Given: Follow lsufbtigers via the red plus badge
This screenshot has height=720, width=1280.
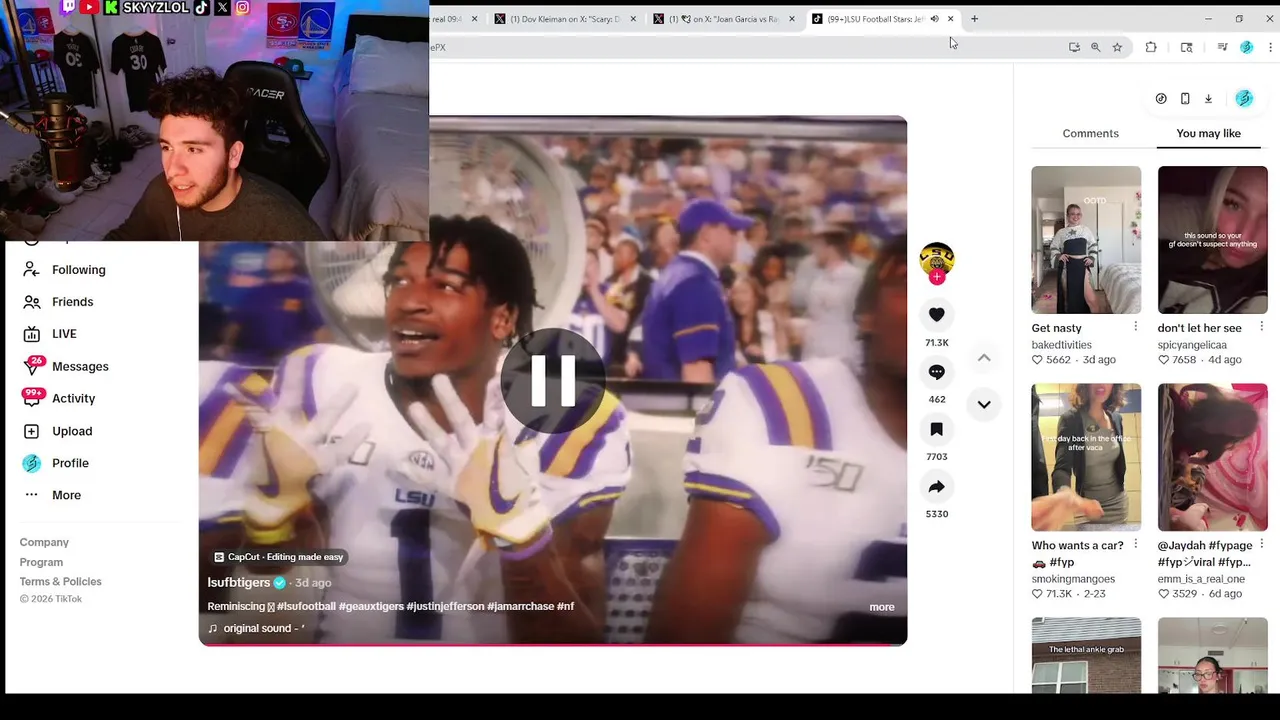Looking at the screenshot, I should [937, 277].
